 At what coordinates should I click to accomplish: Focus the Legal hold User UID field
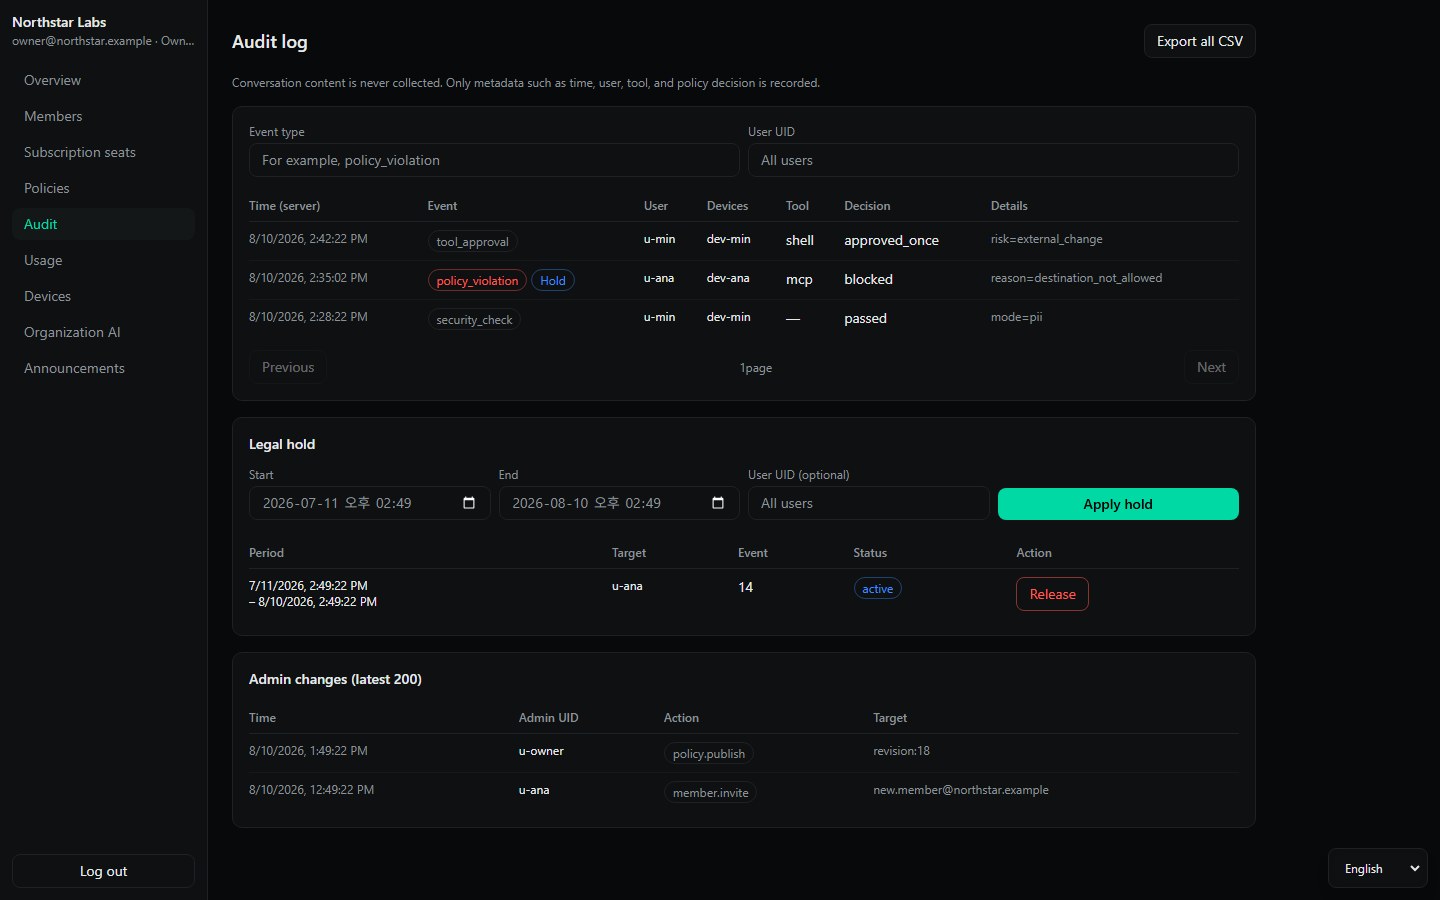pyautogui.click(x=868, y=503)
